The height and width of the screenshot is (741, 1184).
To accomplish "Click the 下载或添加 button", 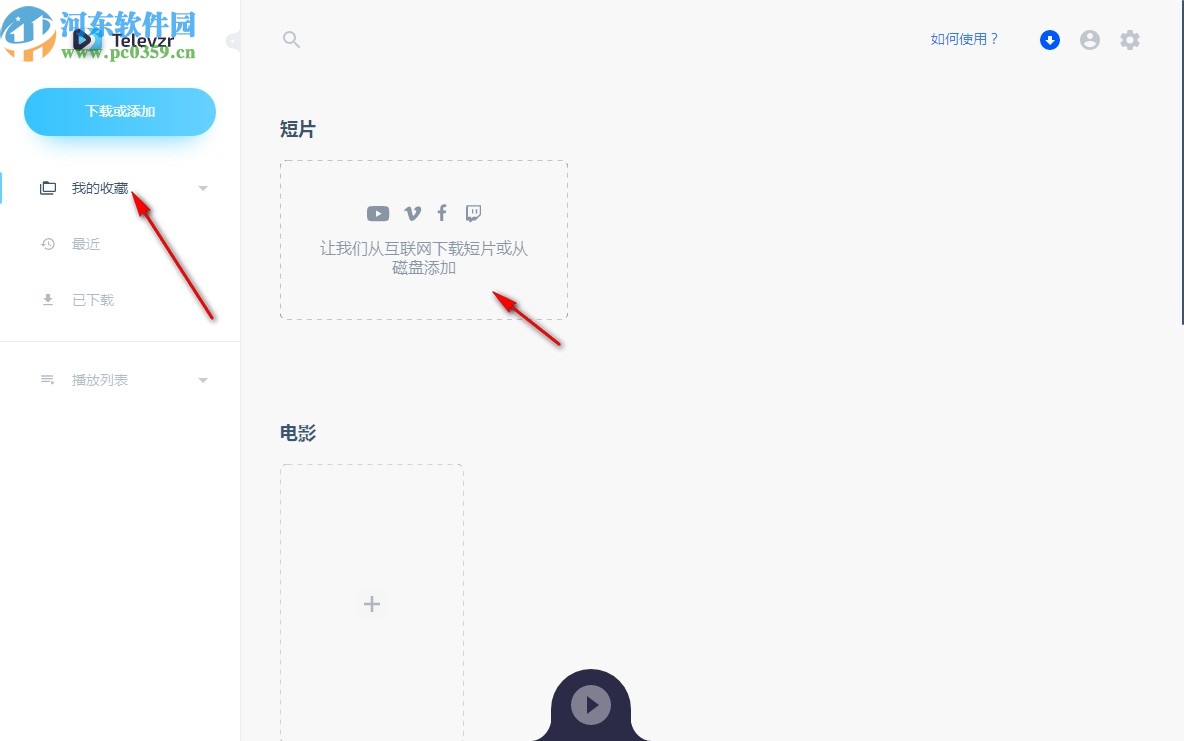I will click(x=120, y=112).
